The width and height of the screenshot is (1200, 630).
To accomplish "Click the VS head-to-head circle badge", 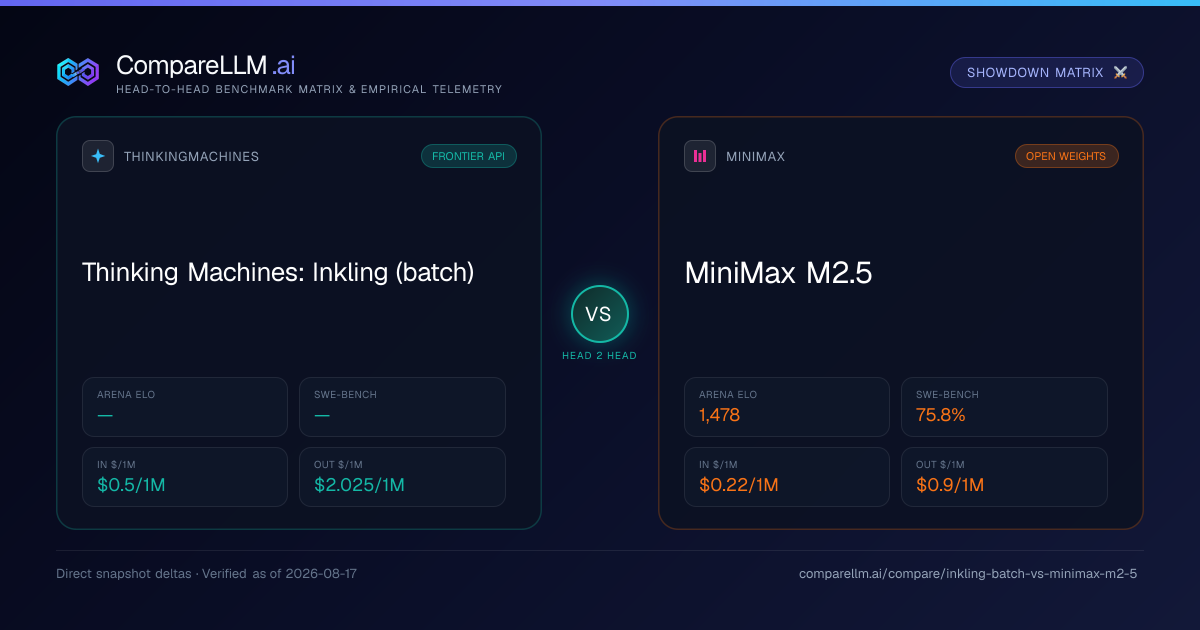I will coord(600,314).
